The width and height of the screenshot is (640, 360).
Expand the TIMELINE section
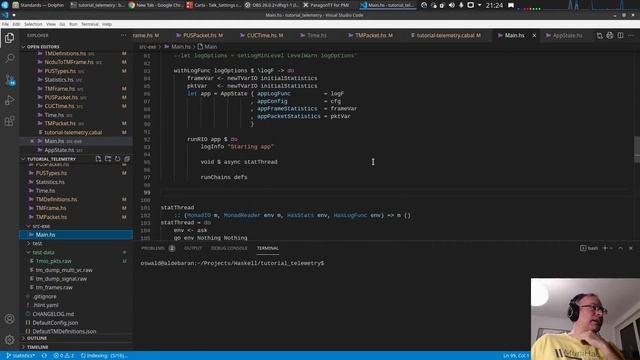(x=38, y=347)
